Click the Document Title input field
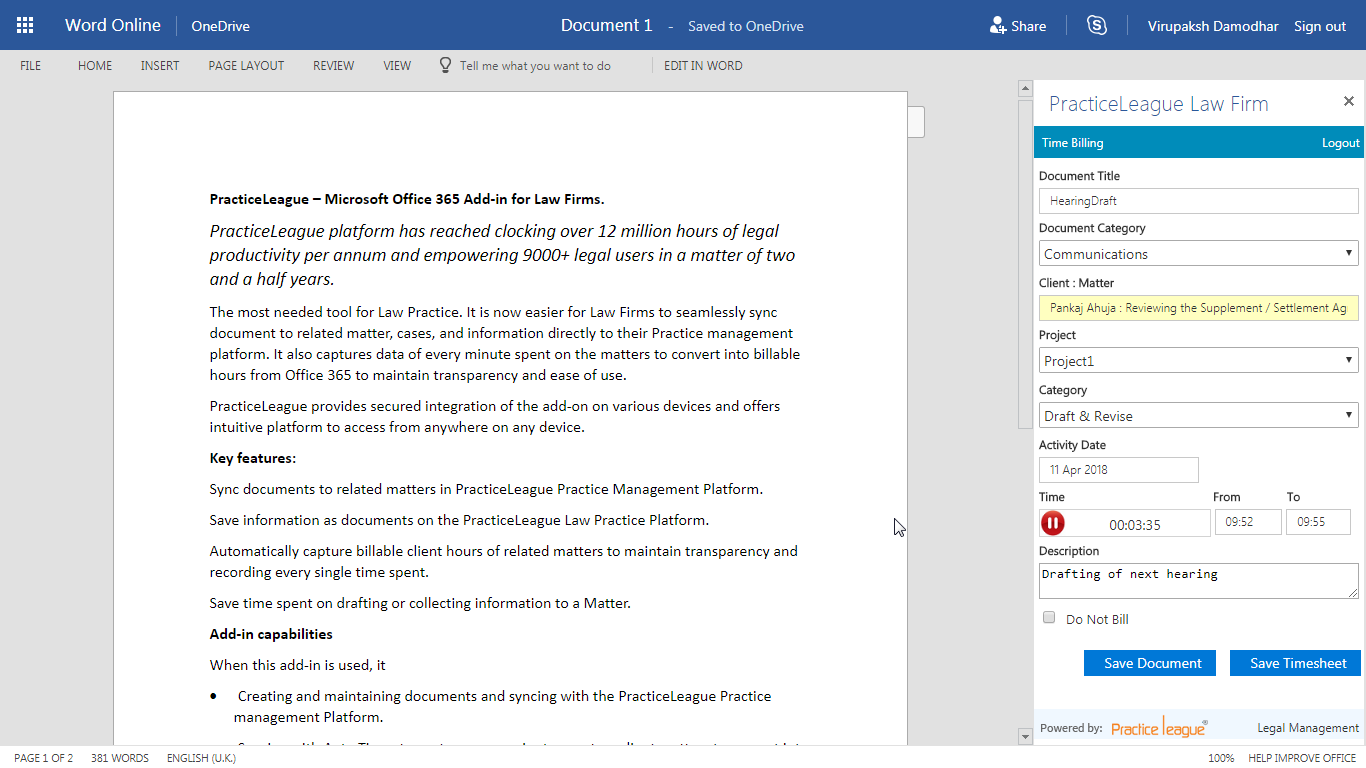 pos(1198,201)
